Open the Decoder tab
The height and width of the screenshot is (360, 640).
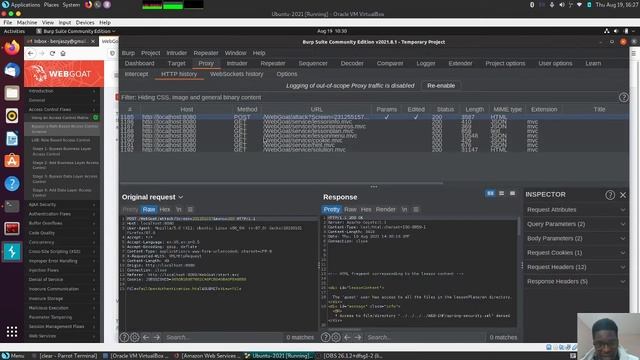(x=352, y=63)
